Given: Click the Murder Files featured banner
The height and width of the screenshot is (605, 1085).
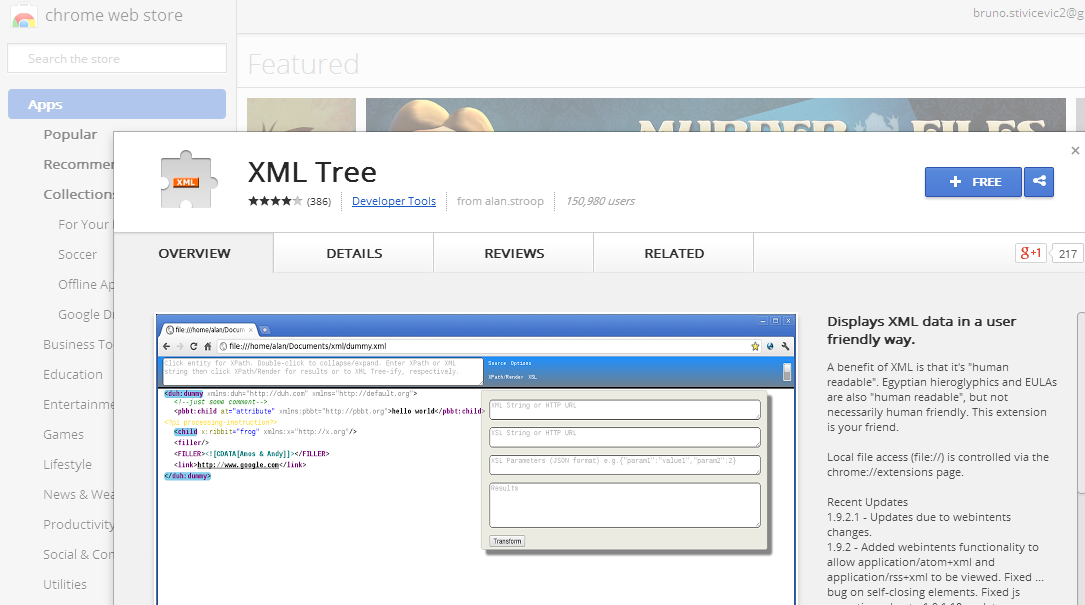Looking at the screenshot, I should point(715,114).
